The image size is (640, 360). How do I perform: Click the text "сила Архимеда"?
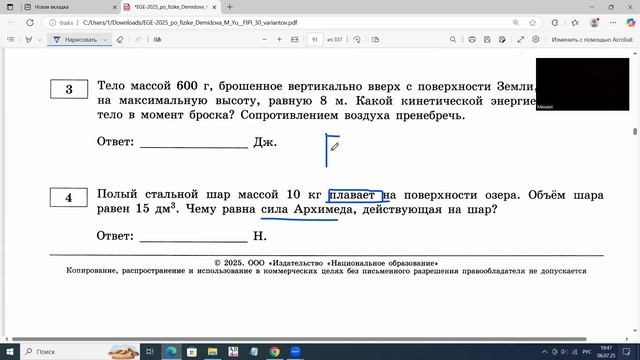[x=307, y=209]
